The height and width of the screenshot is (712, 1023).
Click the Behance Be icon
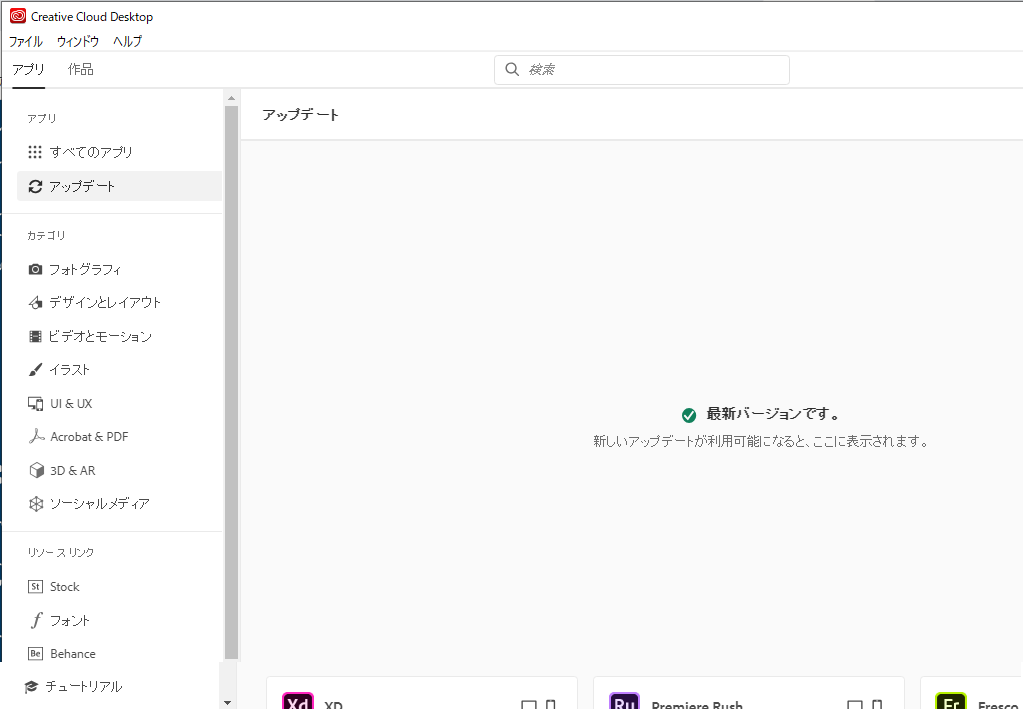click(35, 653)
